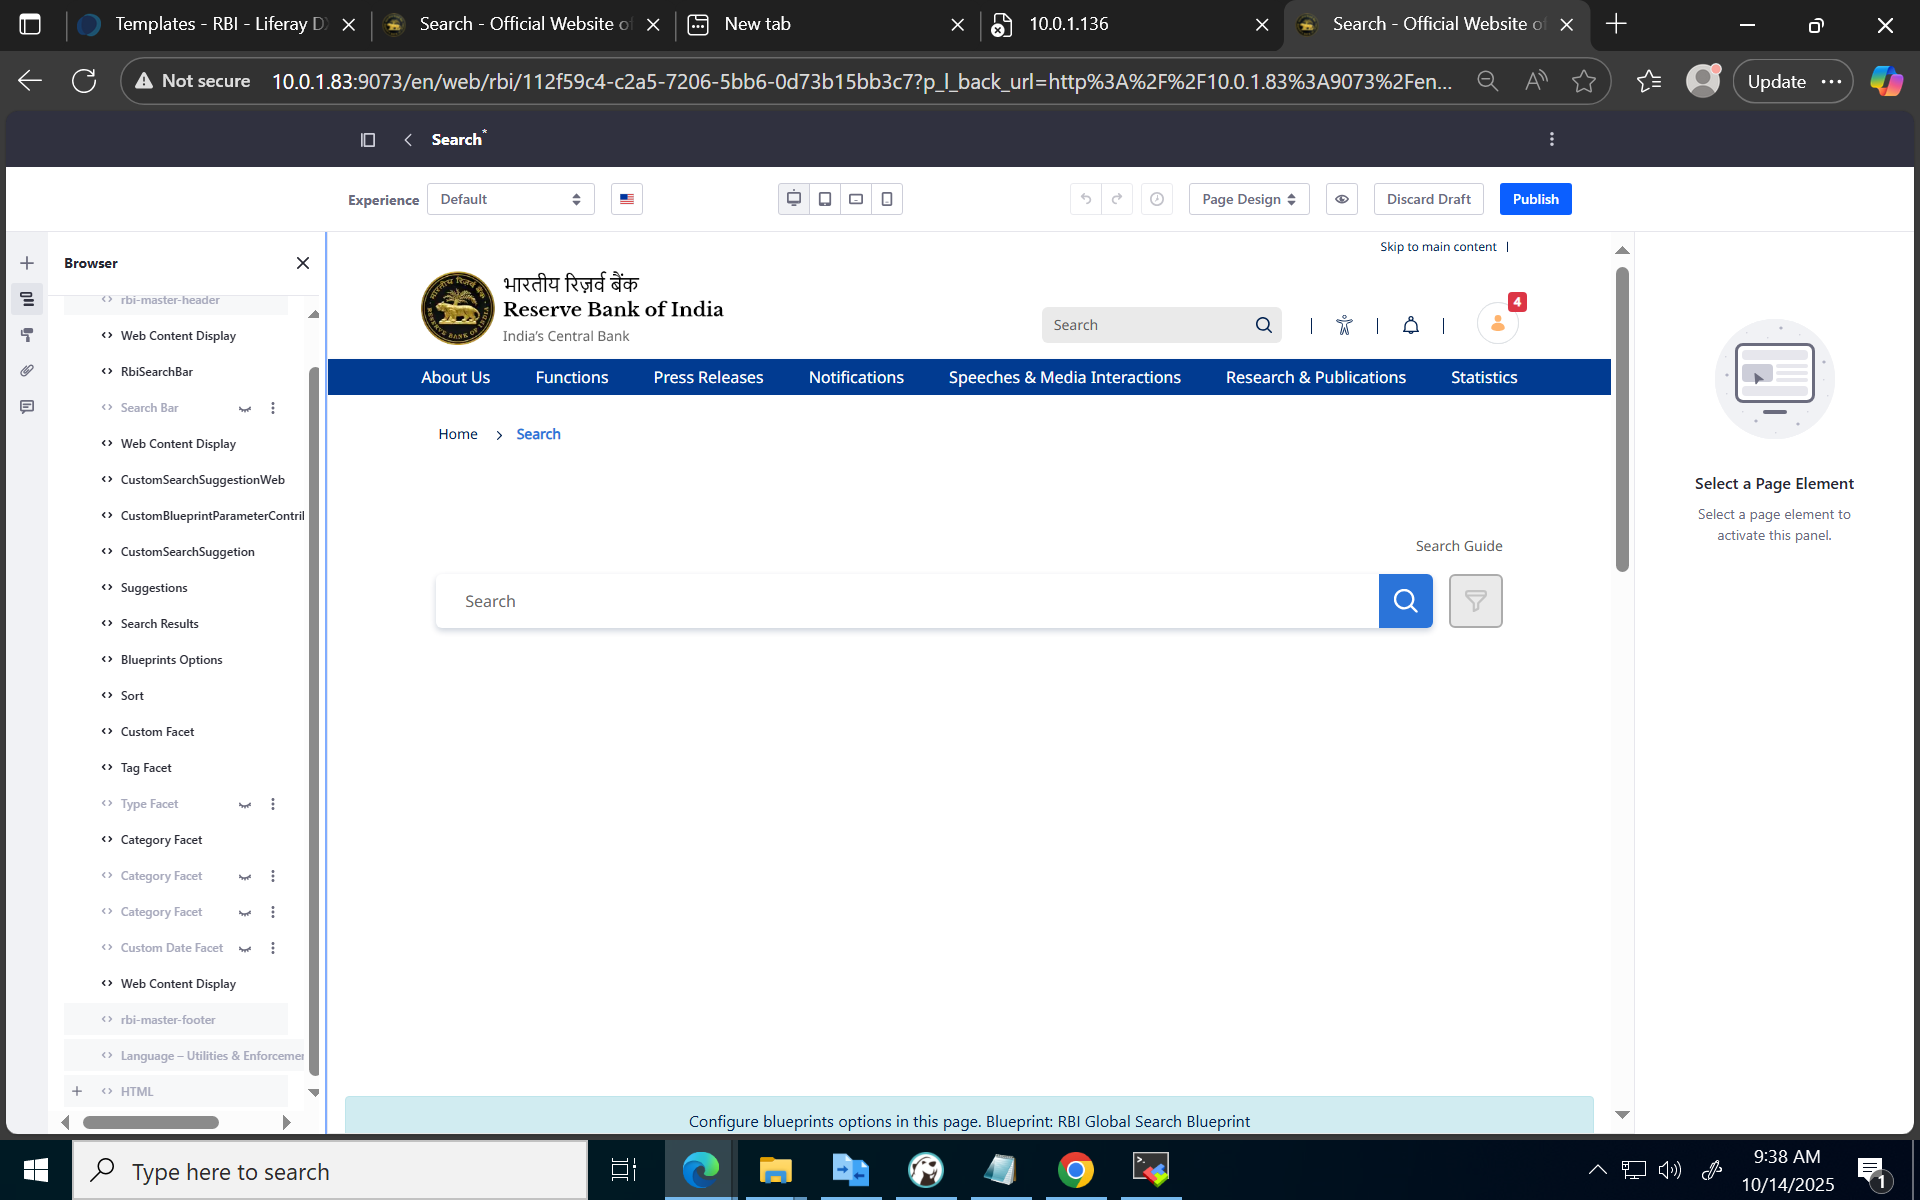This screenshot has height=1200, width=1920.
Task: Open the Page Content paperclip sidebar icon
Action: point(27,371)
